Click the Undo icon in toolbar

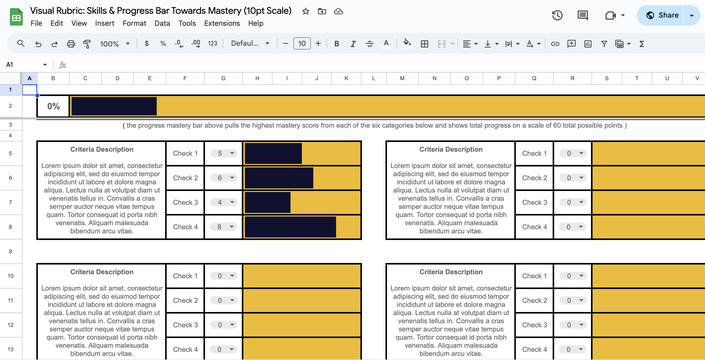tap(38, 44)
